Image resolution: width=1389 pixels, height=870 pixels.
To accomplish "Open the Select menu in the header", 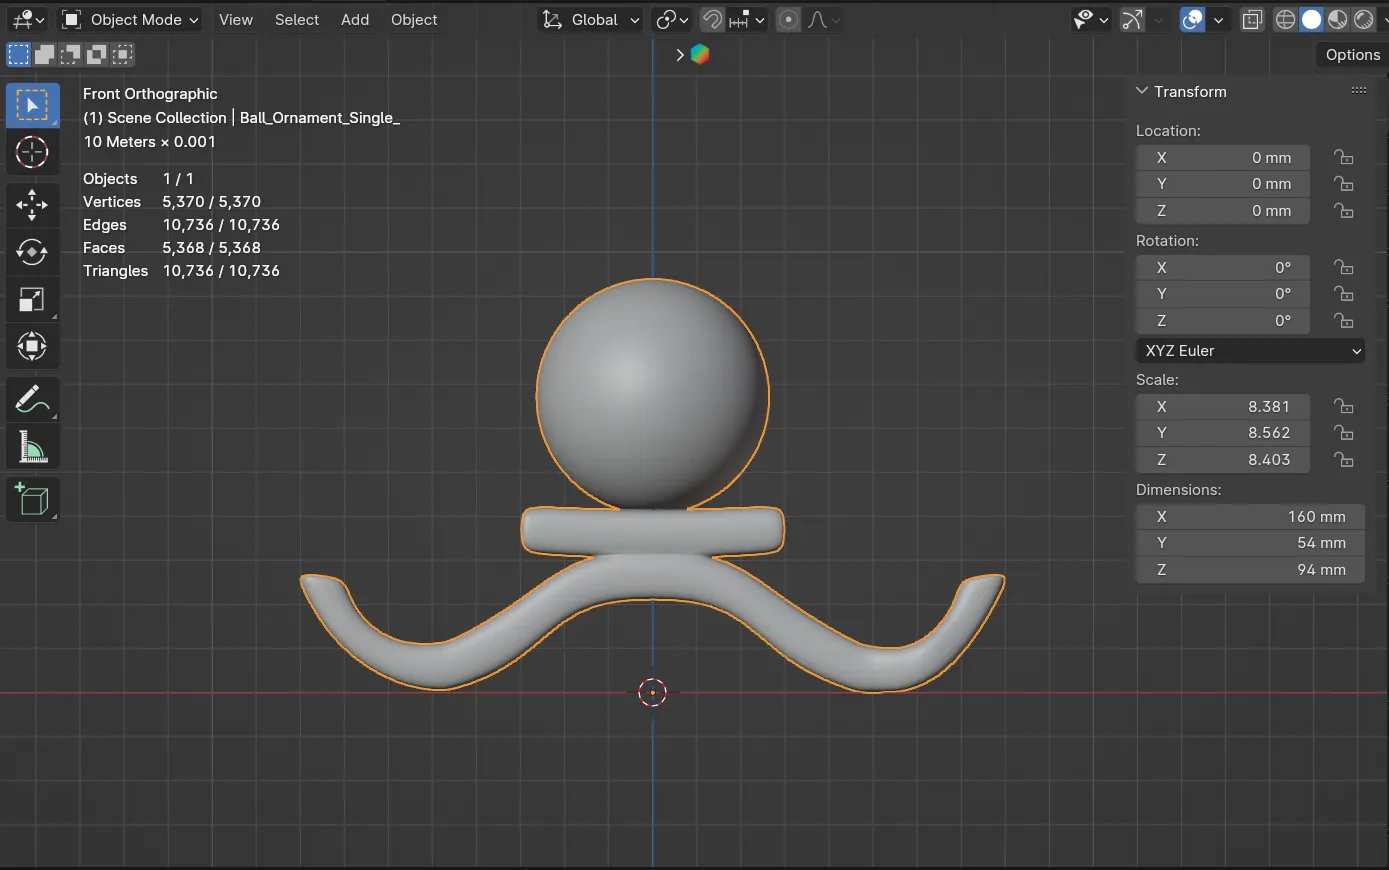I will [297, 19].
